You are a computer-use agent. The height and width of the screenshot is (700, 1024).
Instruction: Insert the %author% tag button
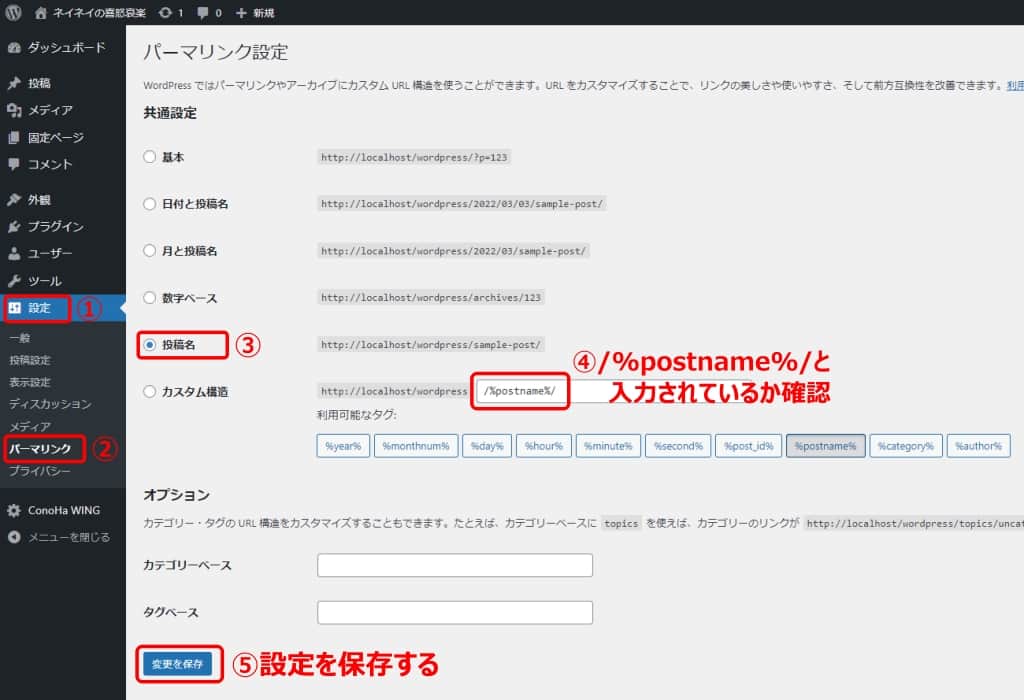(x=978, y=446)
